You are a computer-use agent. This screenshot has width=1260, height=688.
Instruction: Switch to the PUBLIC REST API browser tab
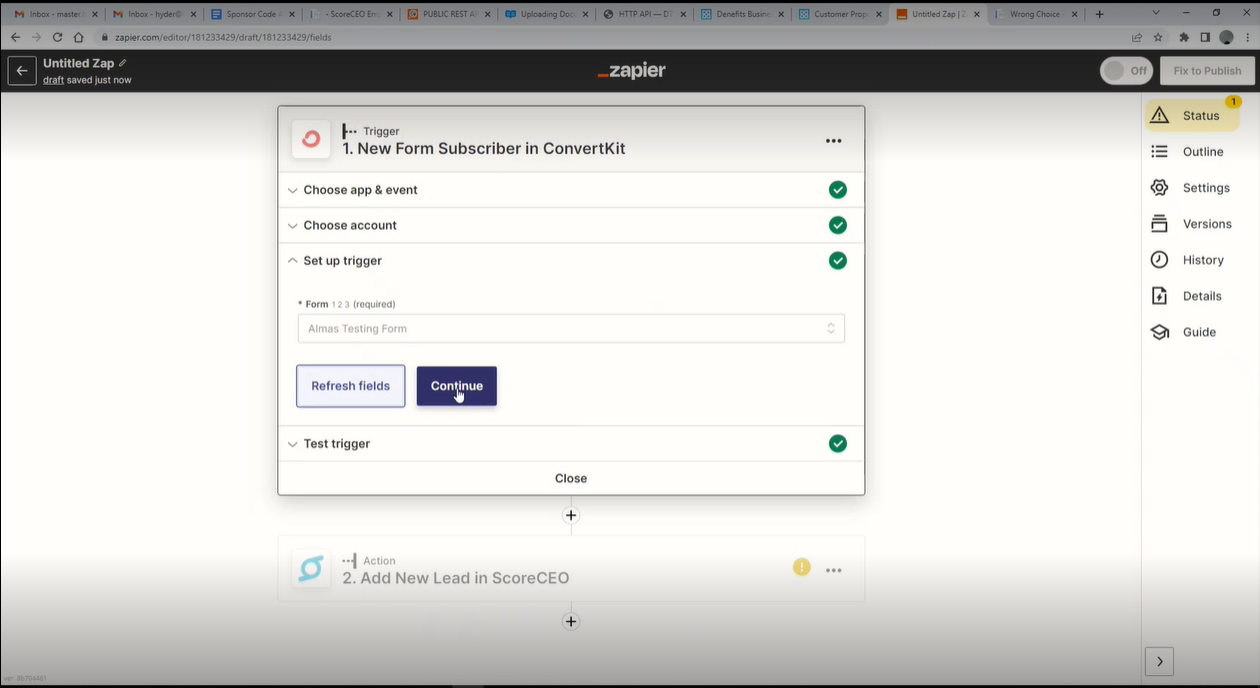click(449, 14)
